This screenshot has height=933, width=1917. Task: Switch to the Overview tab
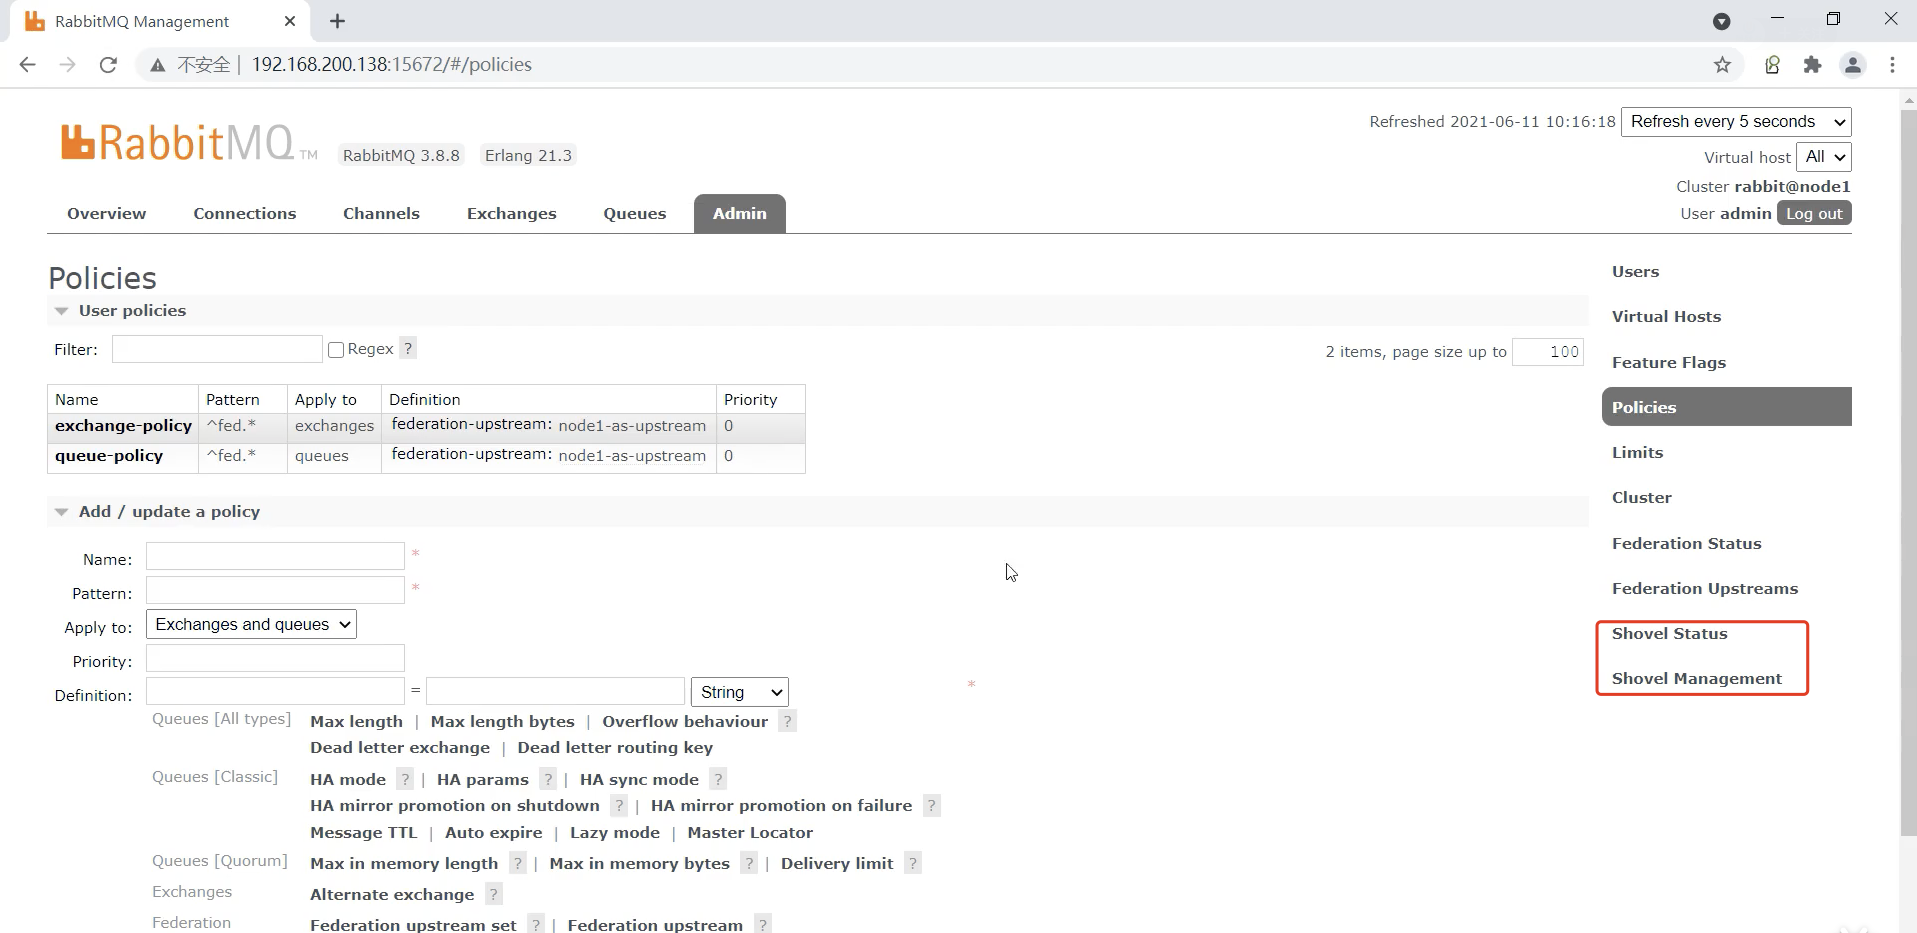[106, 214]
